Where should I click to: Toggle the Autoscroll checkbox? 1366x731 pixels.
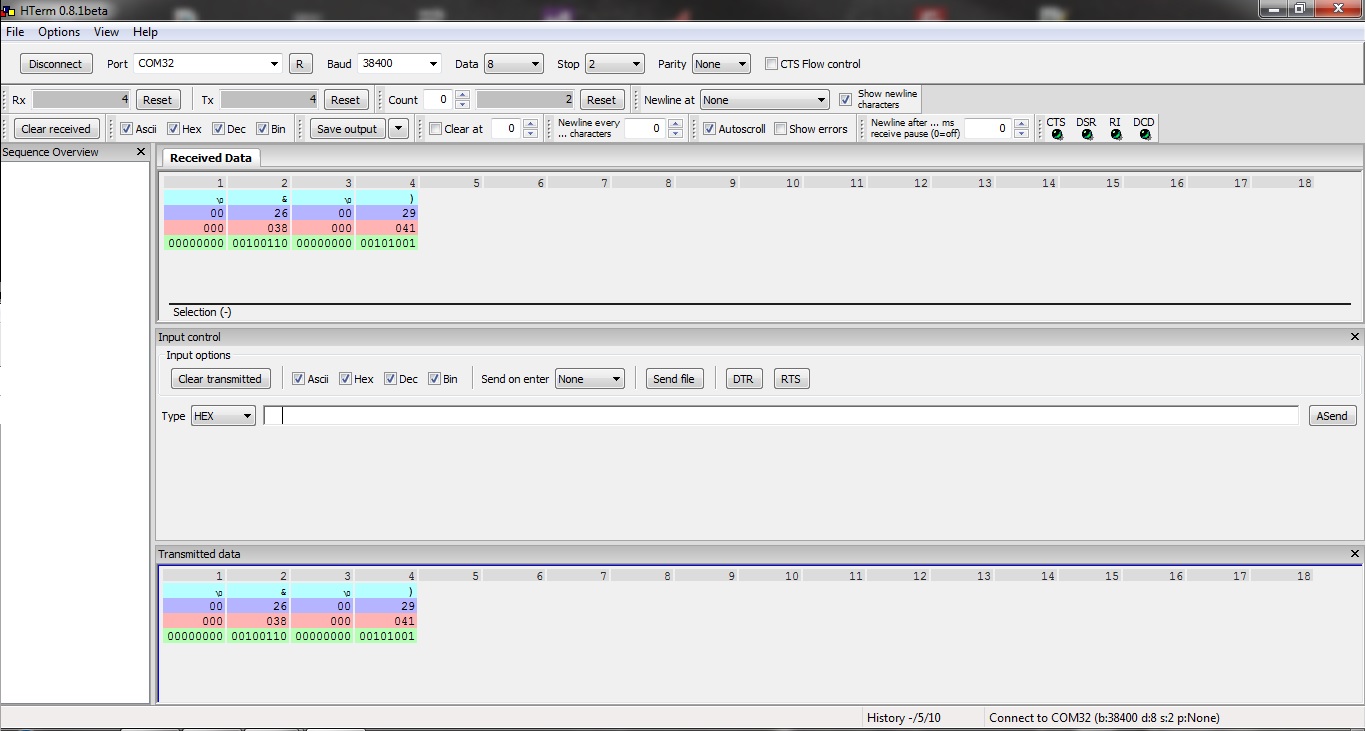point(709,129)
